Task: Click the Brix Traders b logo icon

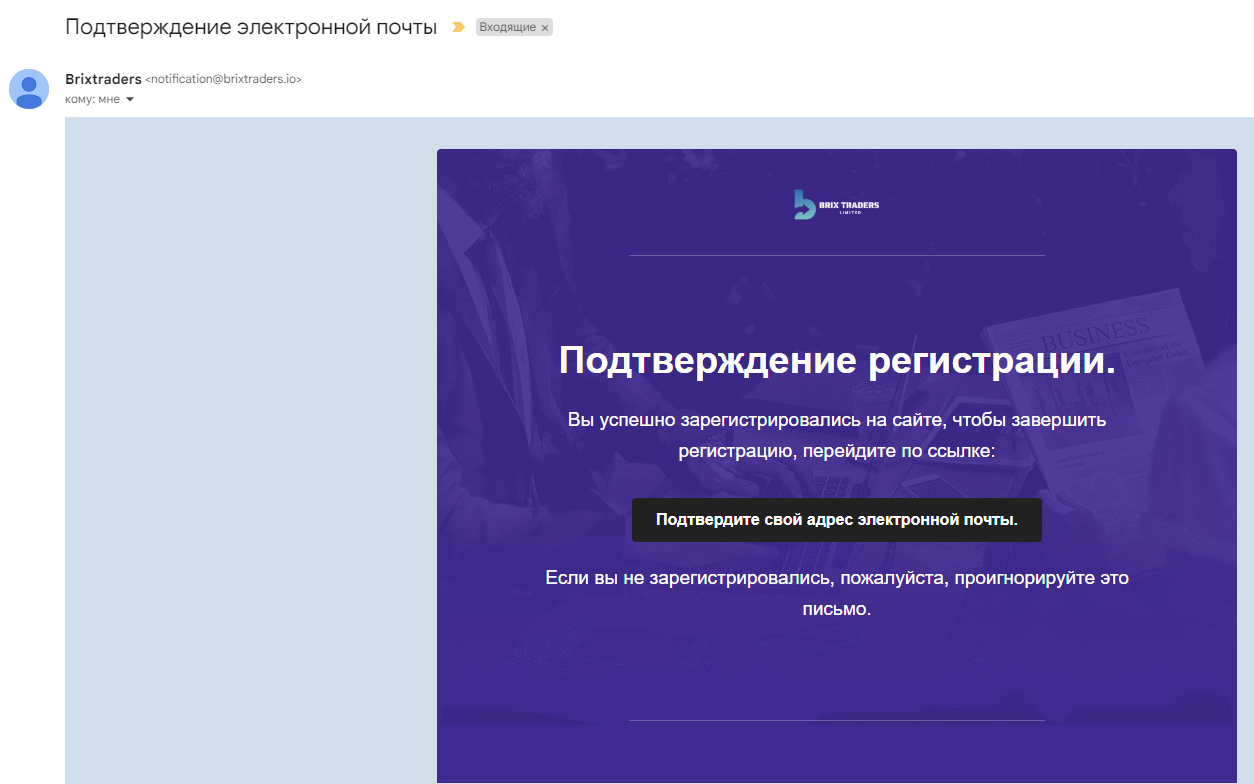Action: 804,205
